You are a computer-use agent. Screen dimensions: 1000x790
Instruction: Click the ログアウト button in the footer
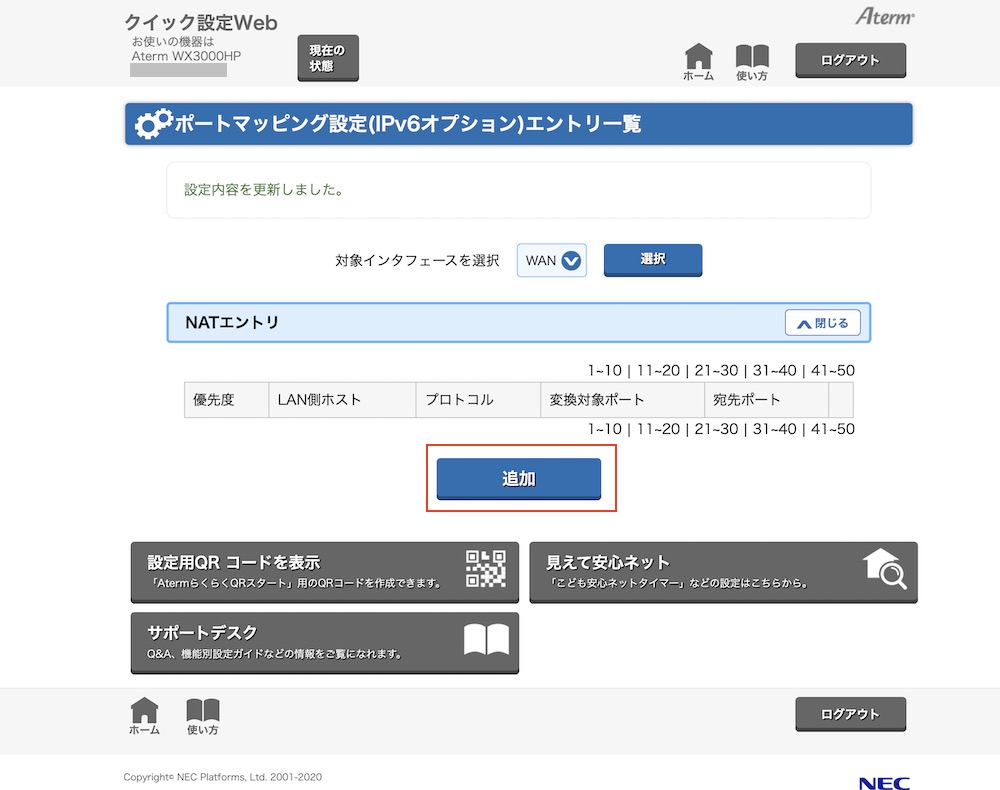pos(850,714)
